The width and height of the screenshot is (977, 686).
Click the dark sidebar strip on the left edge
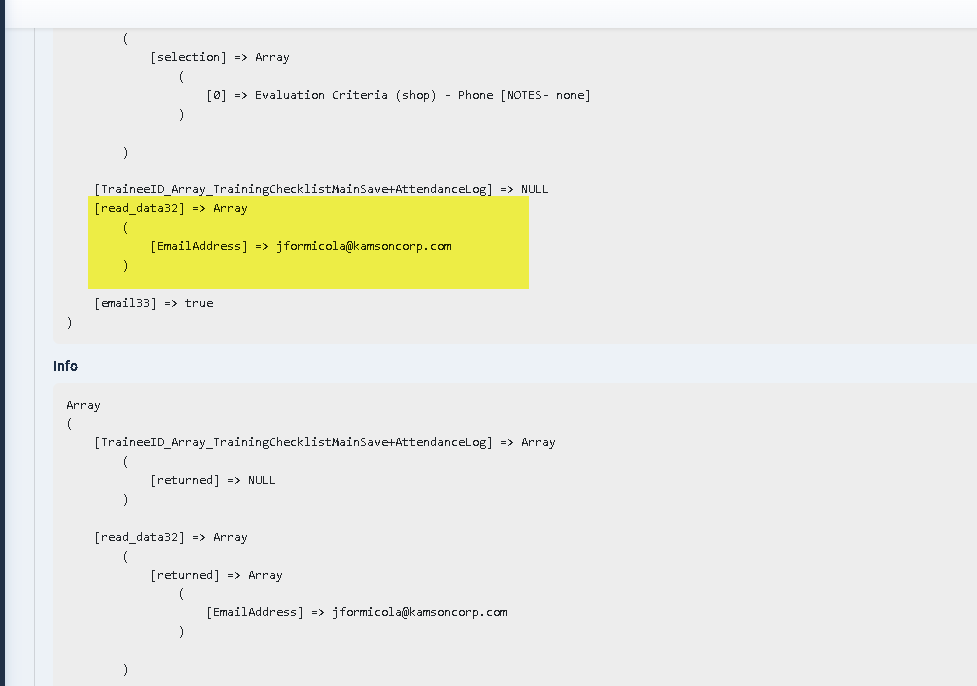pos(2,350)
